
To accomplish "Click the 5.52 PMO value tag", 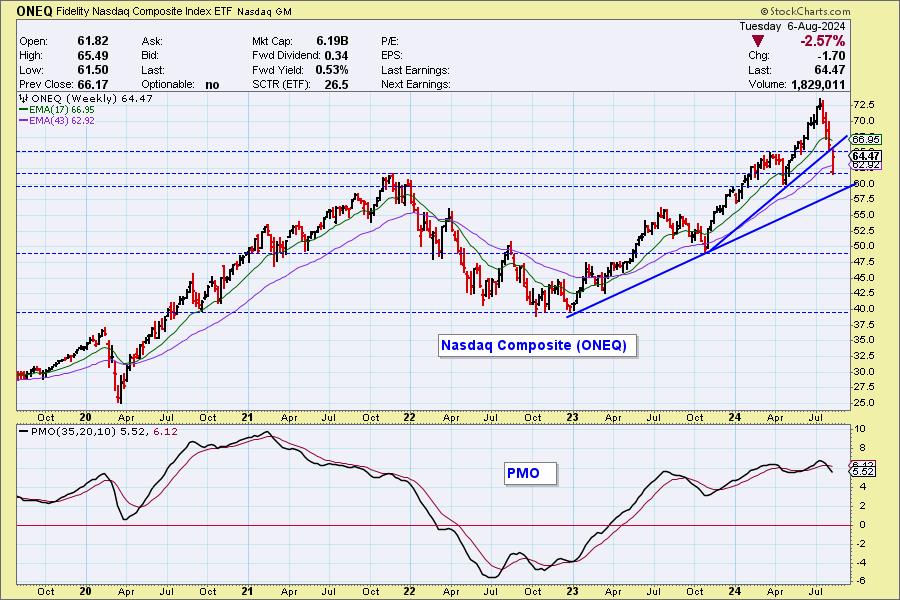I will click(x=863, y=472).
